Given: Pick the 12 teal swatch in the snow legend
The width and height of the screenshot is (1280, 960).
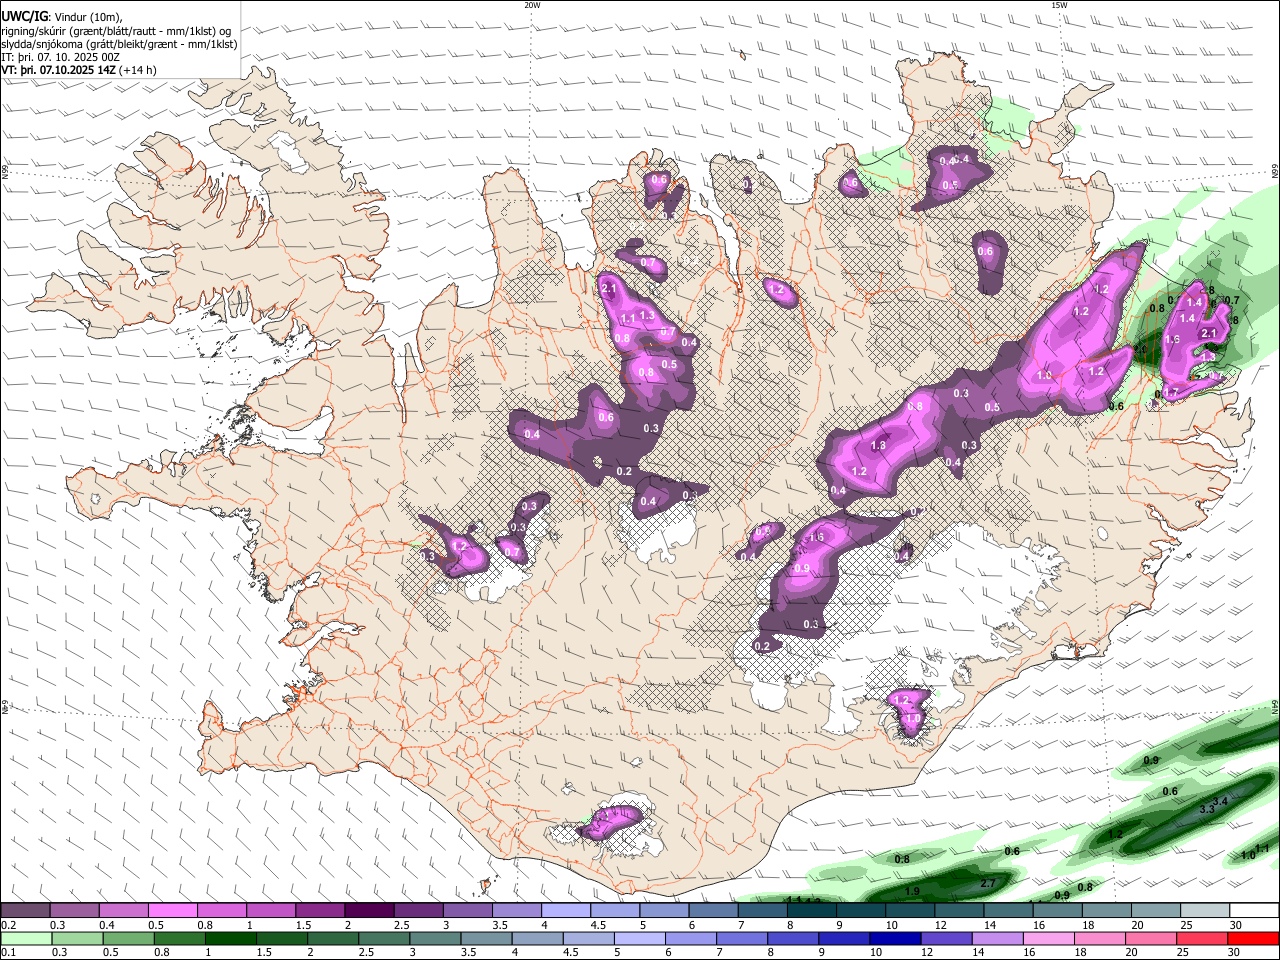Looking at the screenshot, I should [960, 911].
